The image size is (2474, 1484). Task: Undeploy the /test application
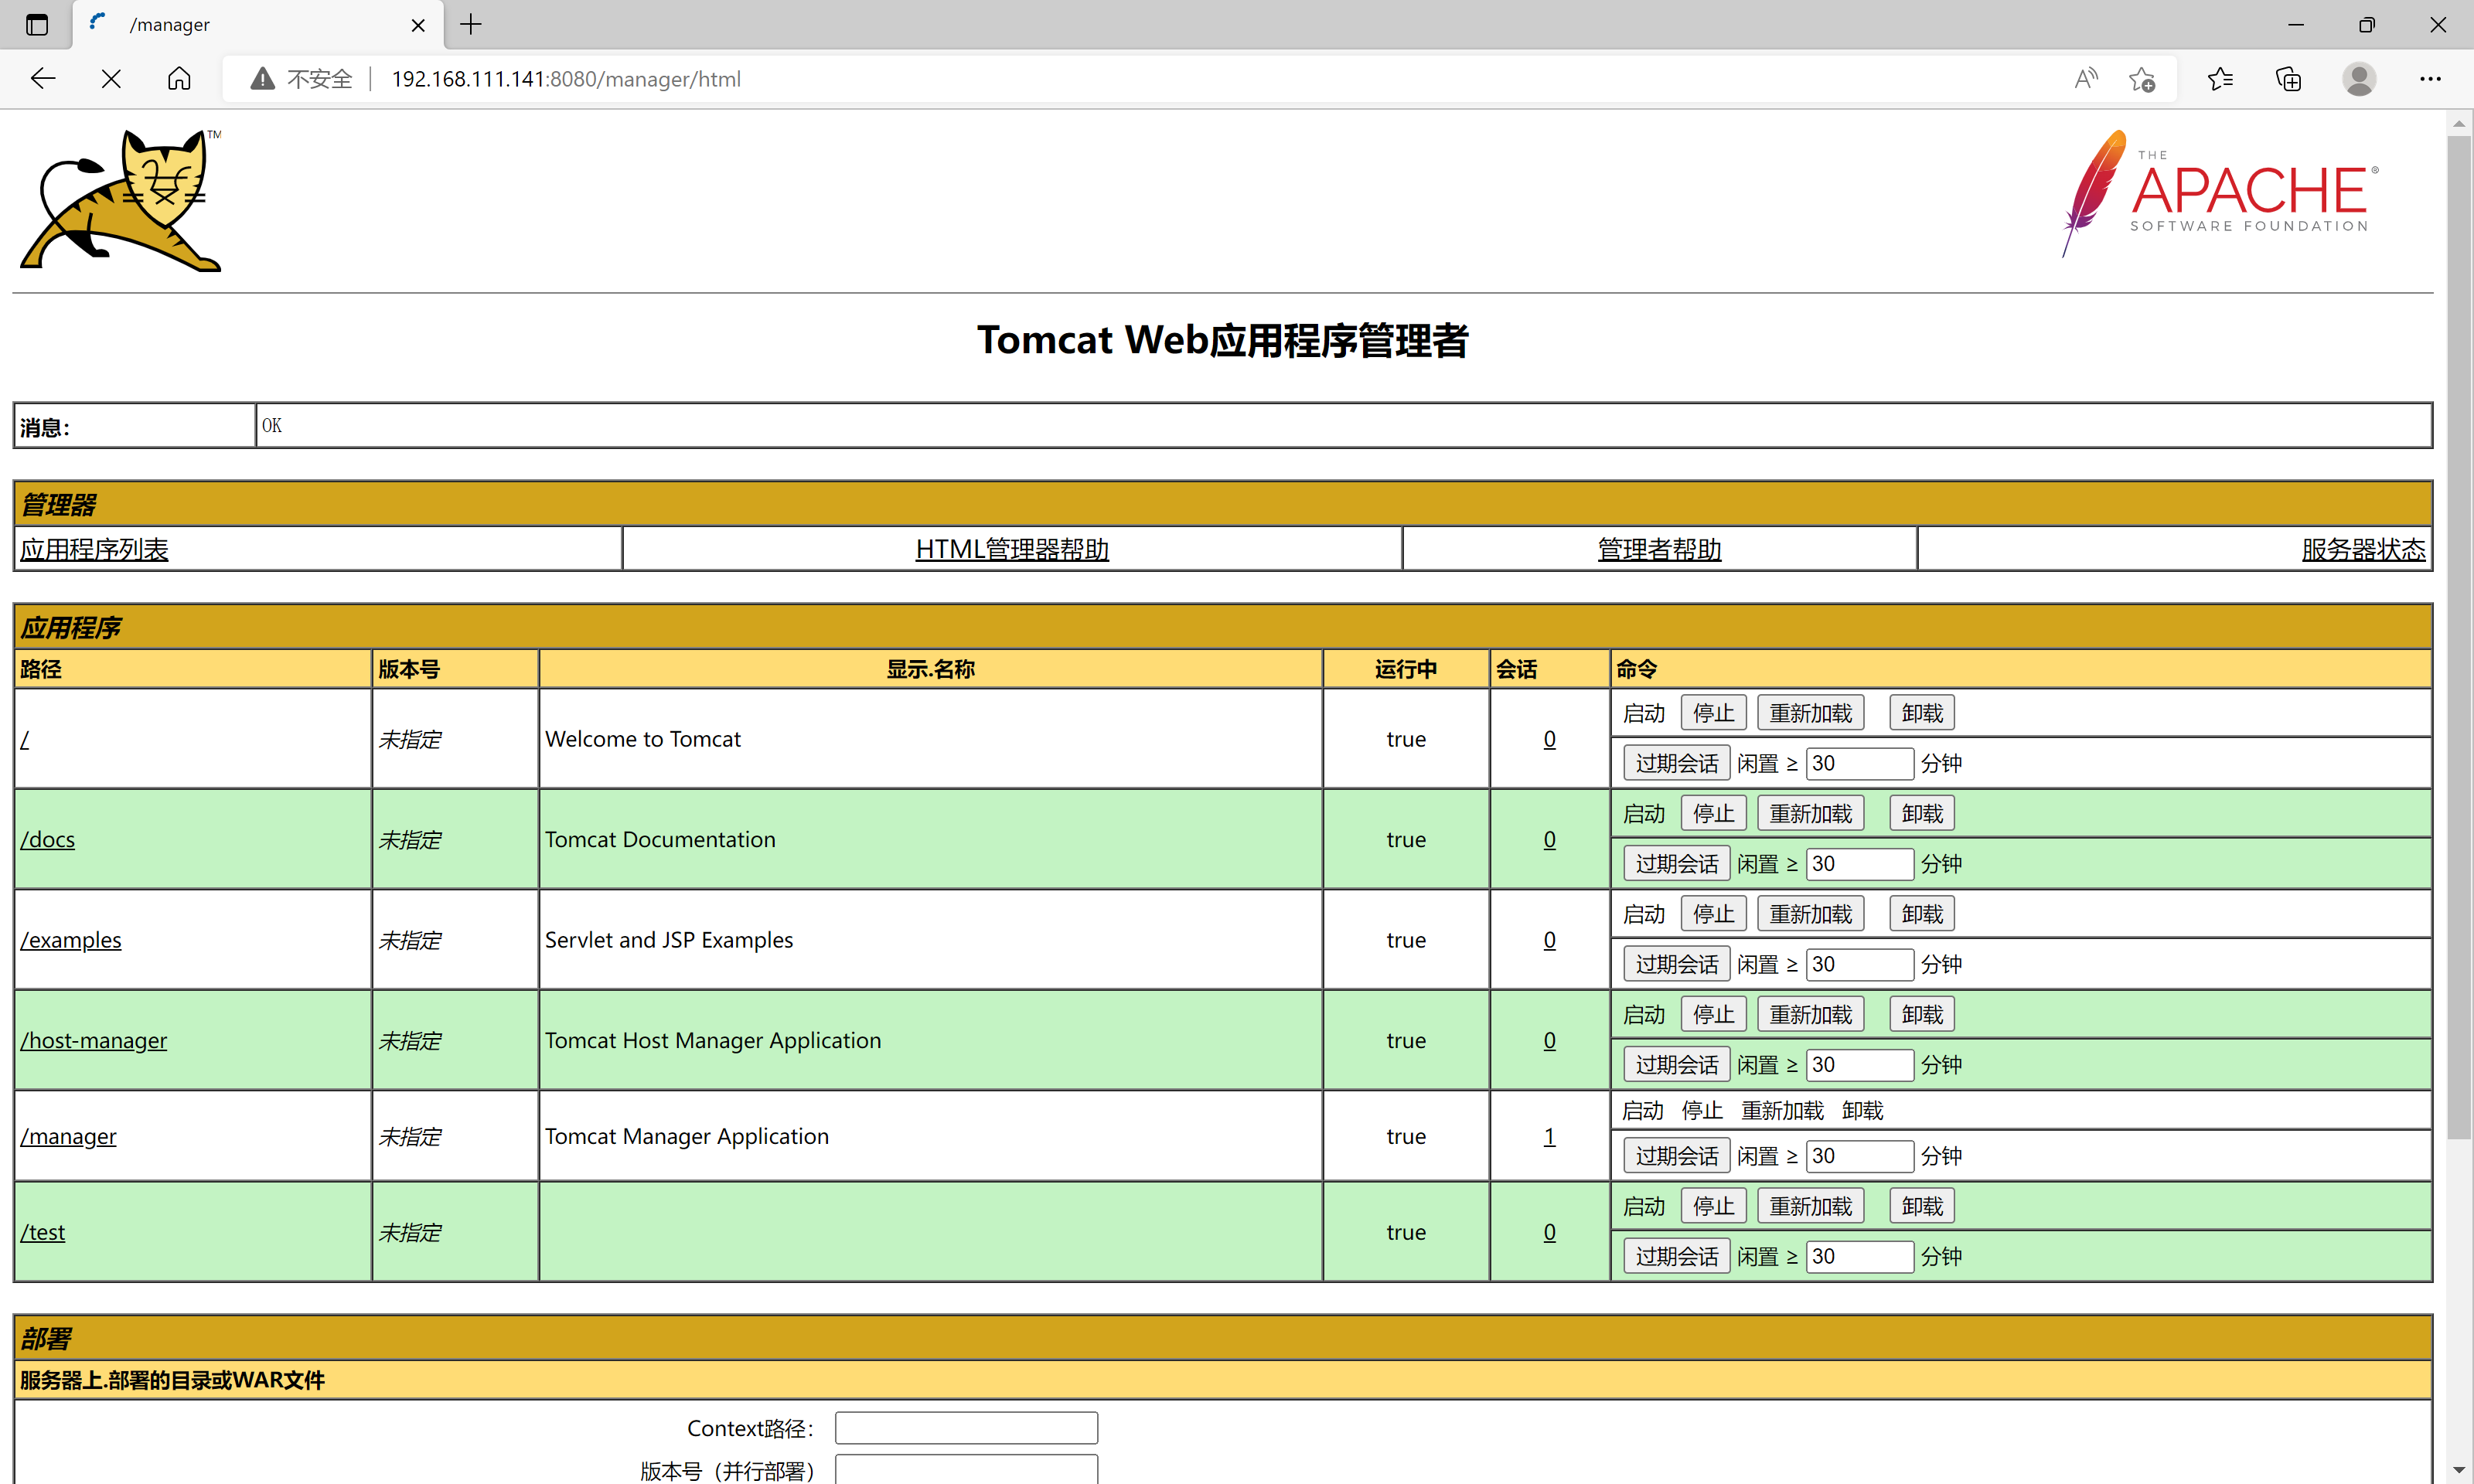tap(1922, 1206)
